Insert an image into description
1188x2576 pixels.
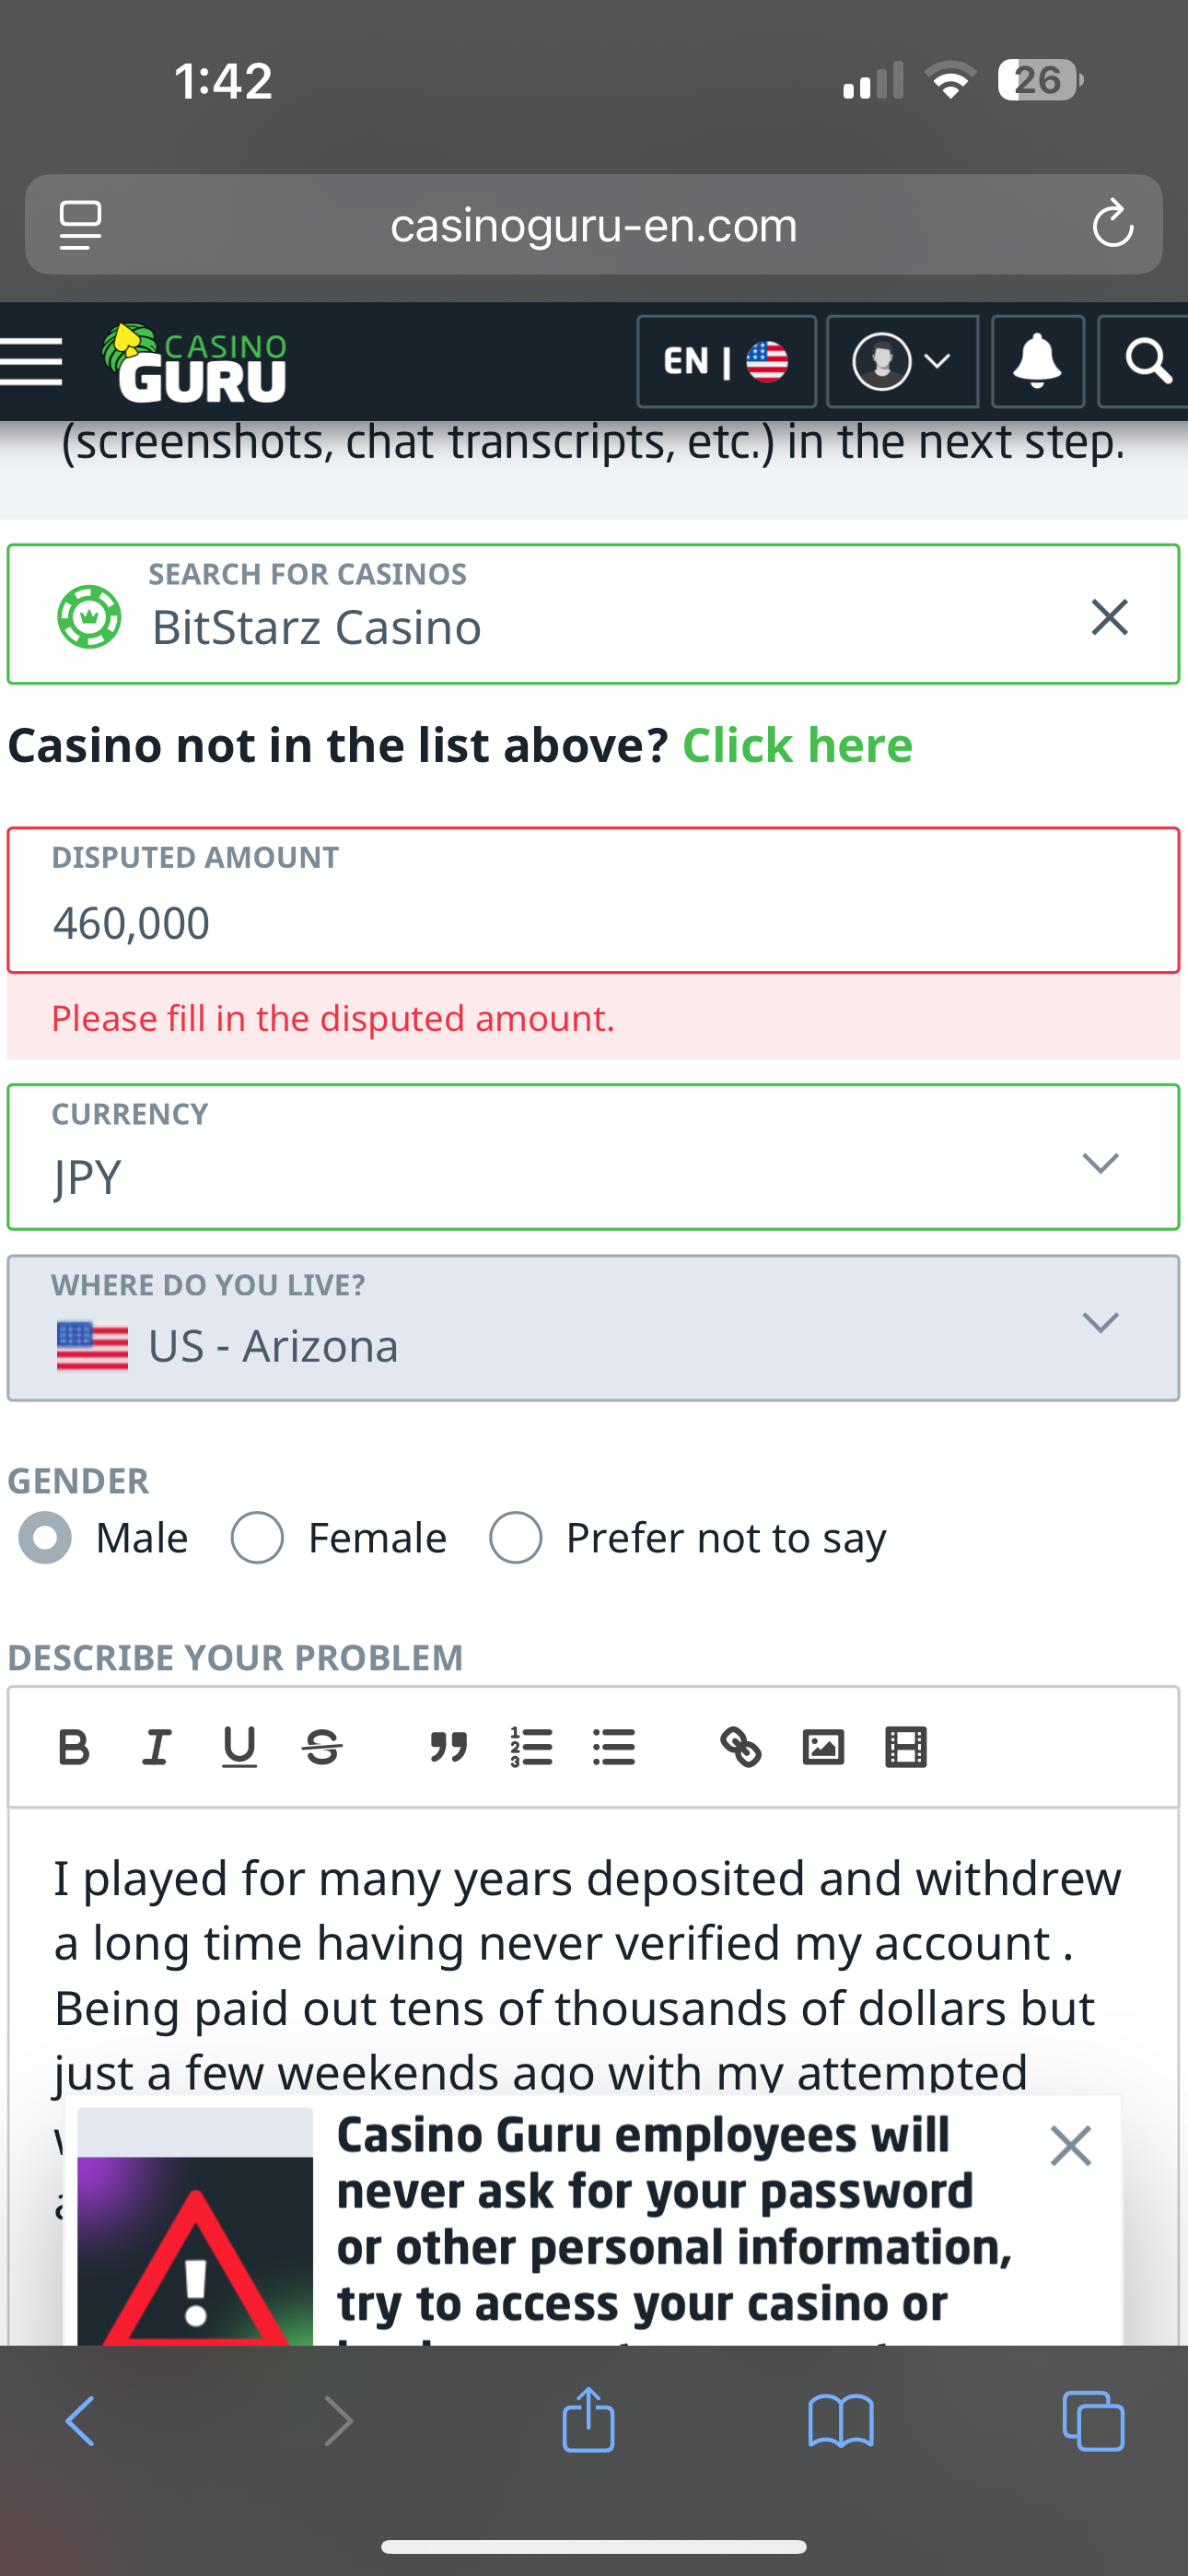click(x=823, y=1747)
